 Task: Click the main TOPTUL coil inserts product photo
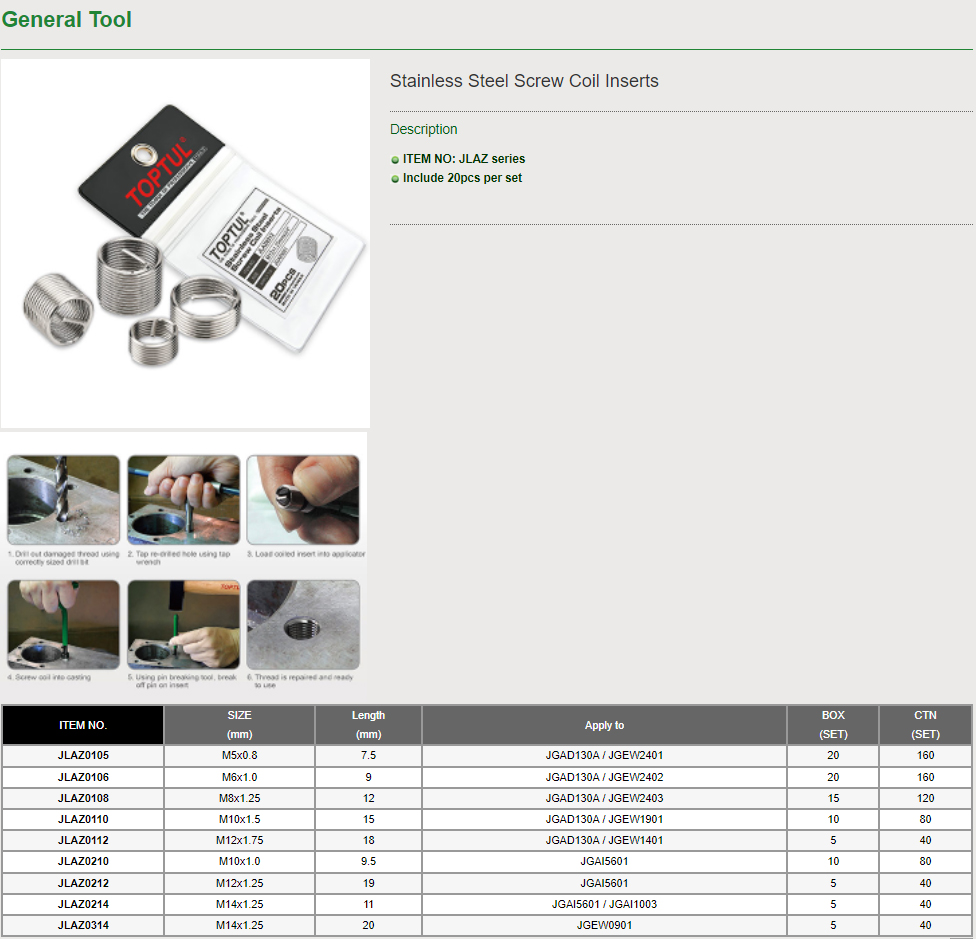[x=185, y=243]
